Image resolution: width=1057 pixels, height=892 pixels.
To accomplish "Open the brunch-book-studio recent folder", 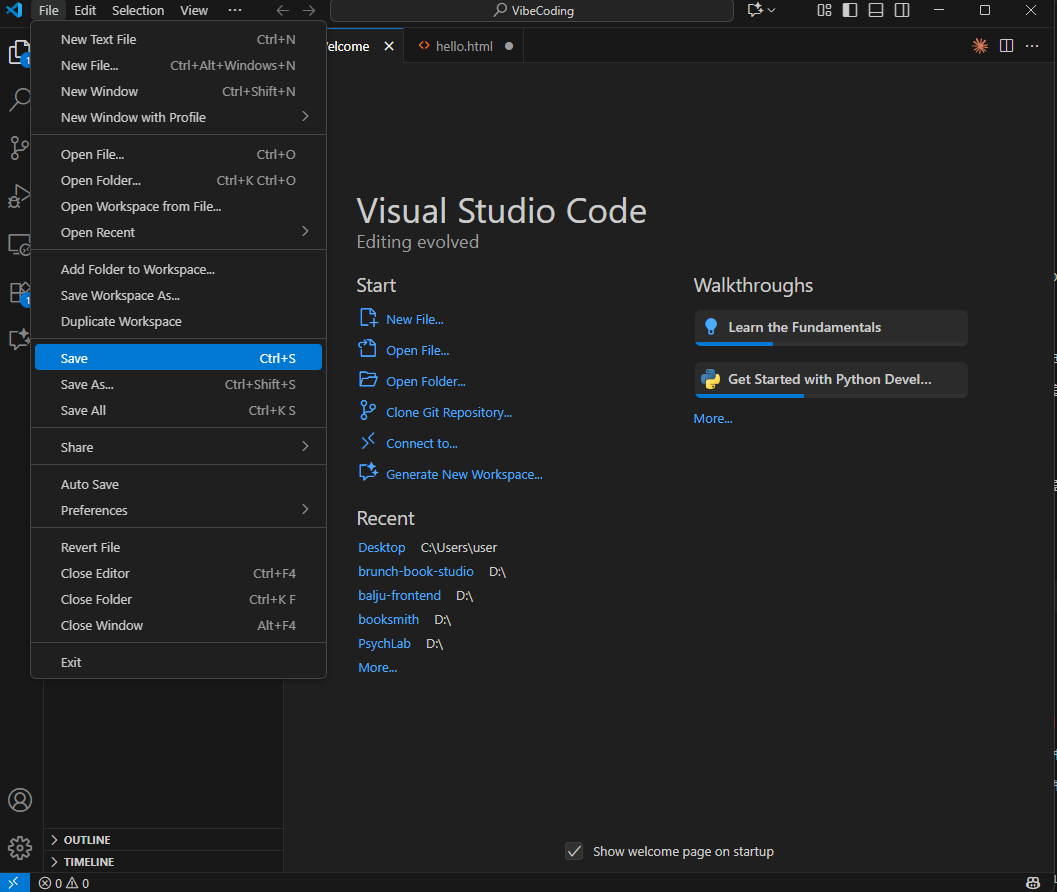I will coord(416,571).
